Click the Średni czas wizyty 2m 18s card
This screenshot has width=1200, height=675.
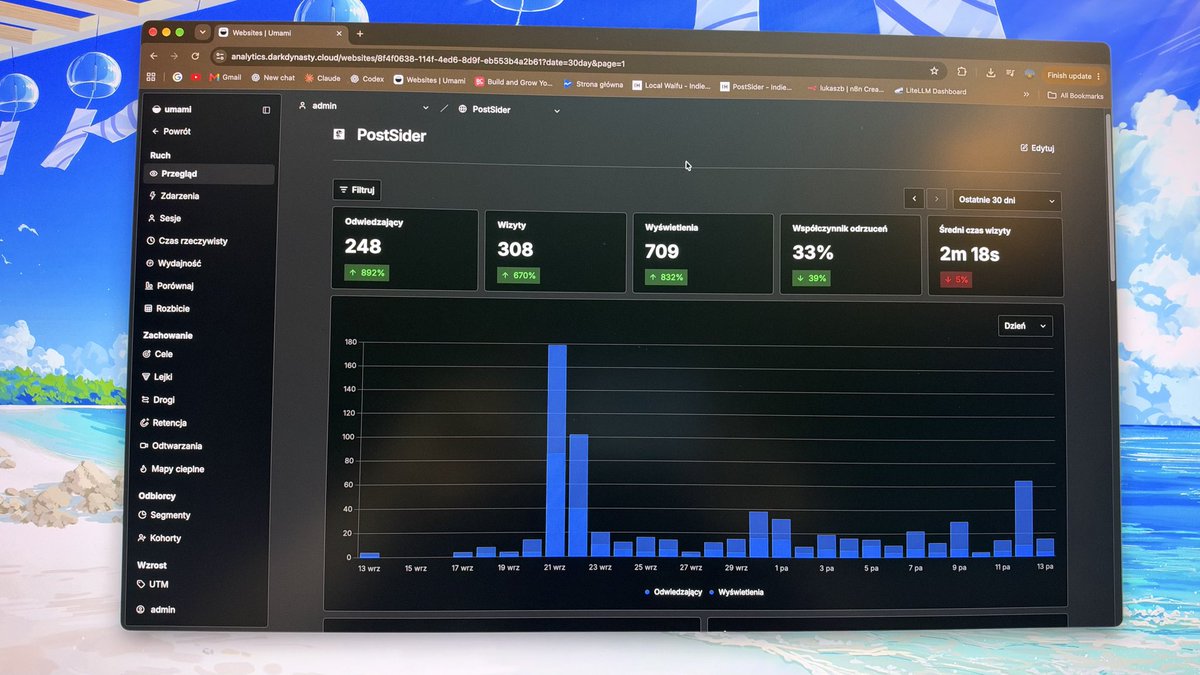[x=995, y=256]
